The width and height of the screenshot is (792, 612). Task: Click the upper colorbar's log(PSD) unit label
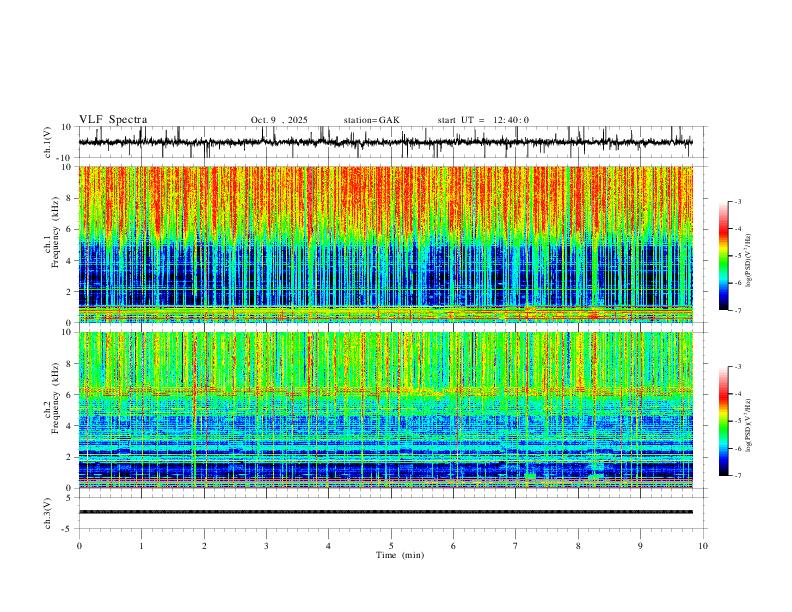pos(749,261)
